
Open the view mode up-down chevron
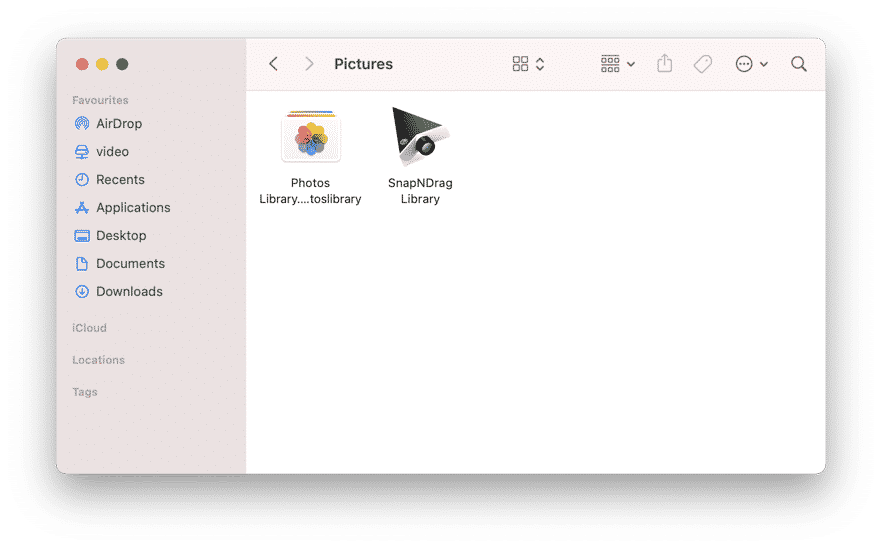pos(540,64)
